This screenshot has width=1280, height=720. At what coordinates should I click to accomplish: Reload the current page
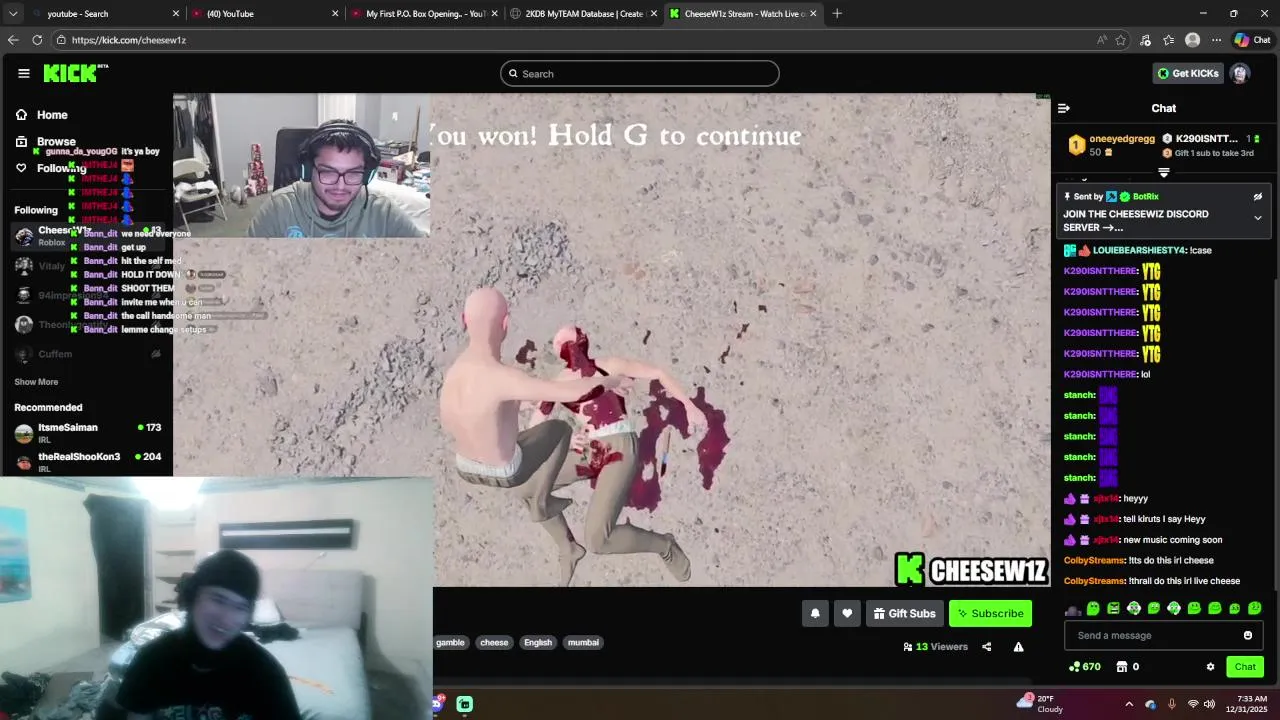37,40
